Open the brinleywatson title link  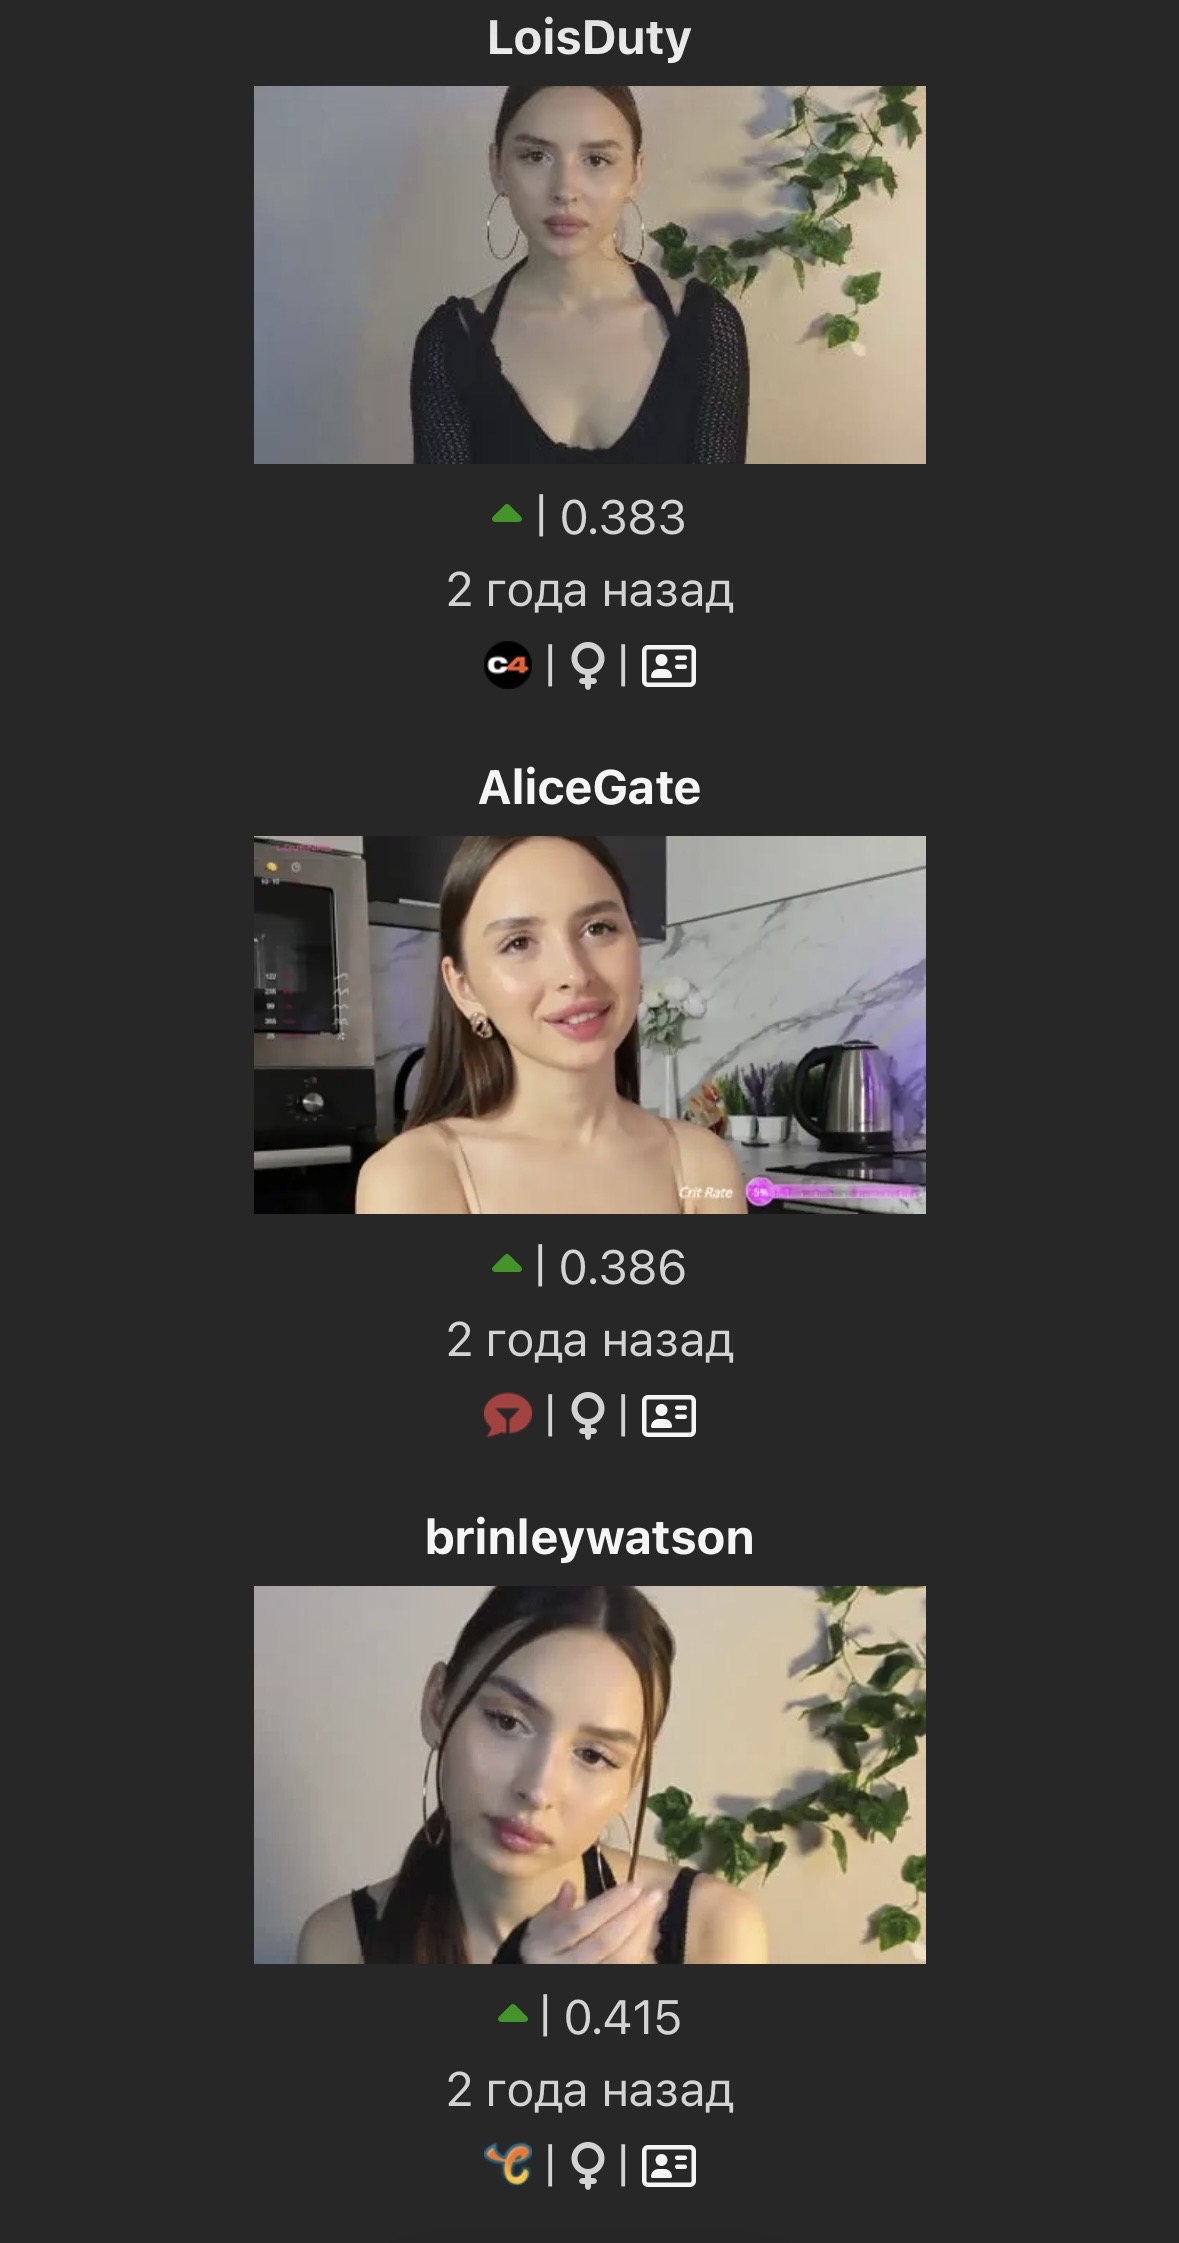coord(589,1538)
